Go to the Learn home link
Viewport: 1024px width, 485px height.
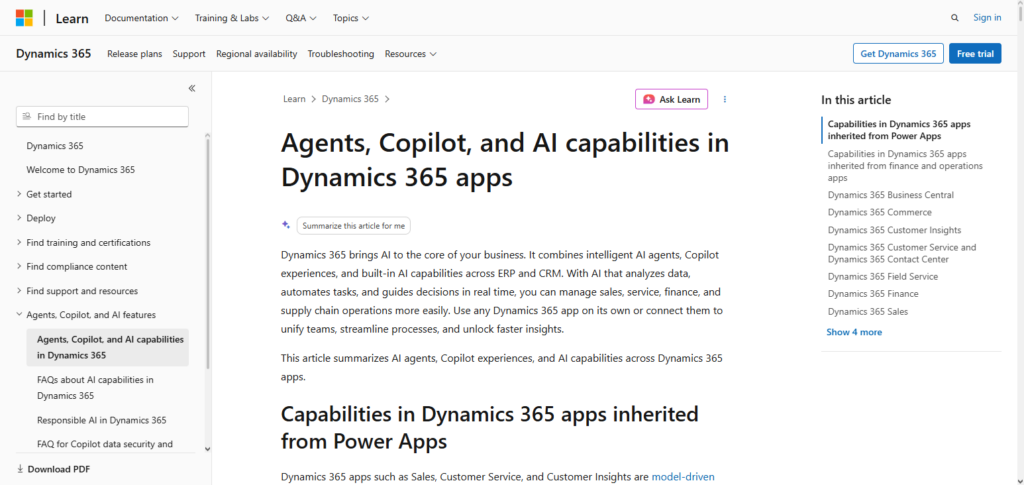(72, 18)
